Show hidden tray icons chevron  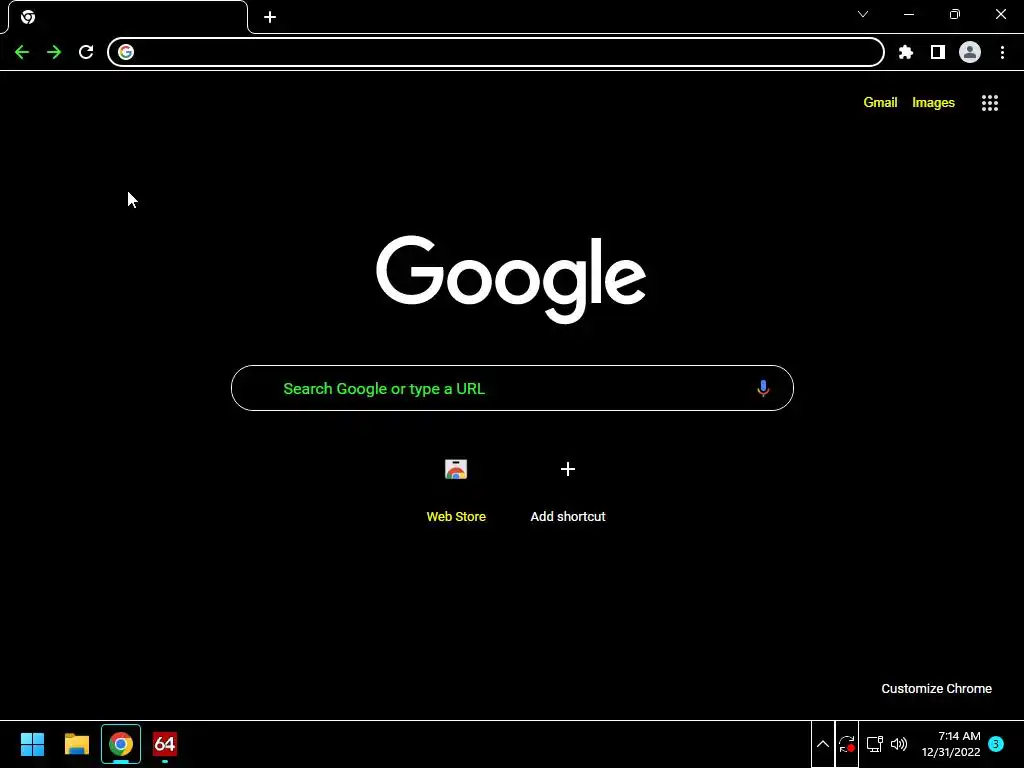(x=823, y=744)
